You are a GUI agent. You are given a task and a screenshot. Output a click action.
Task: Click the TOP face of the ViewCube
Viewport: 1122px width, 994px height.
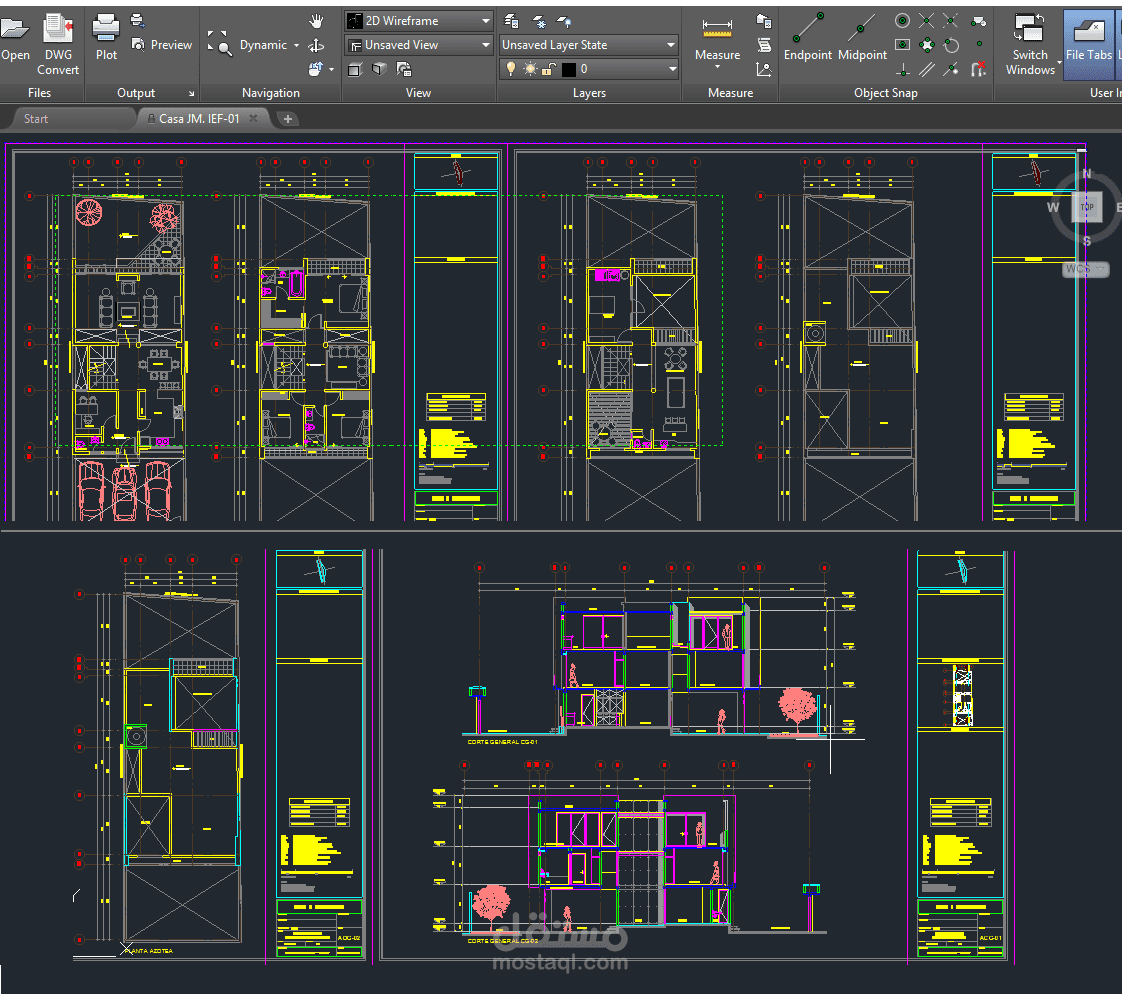coord(1086,207)
